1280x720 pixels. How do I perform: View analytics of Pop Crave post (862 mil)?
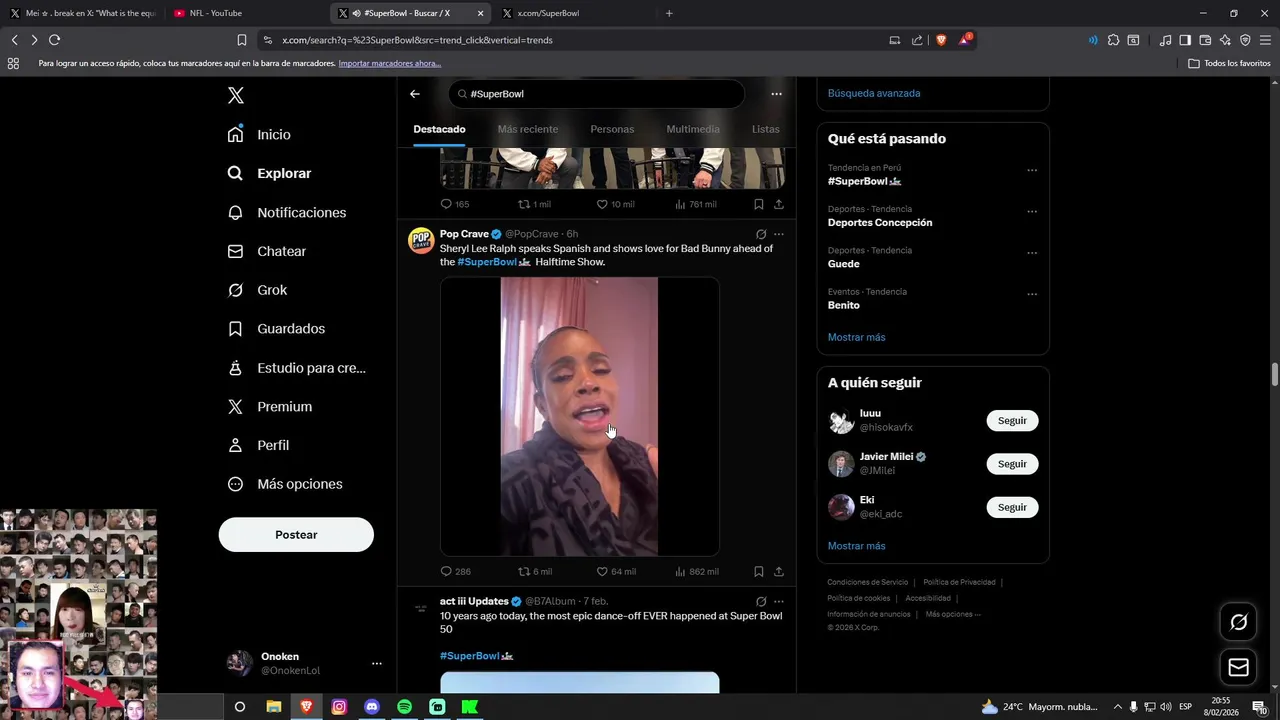pyautogui.click(x=696, y=572)
